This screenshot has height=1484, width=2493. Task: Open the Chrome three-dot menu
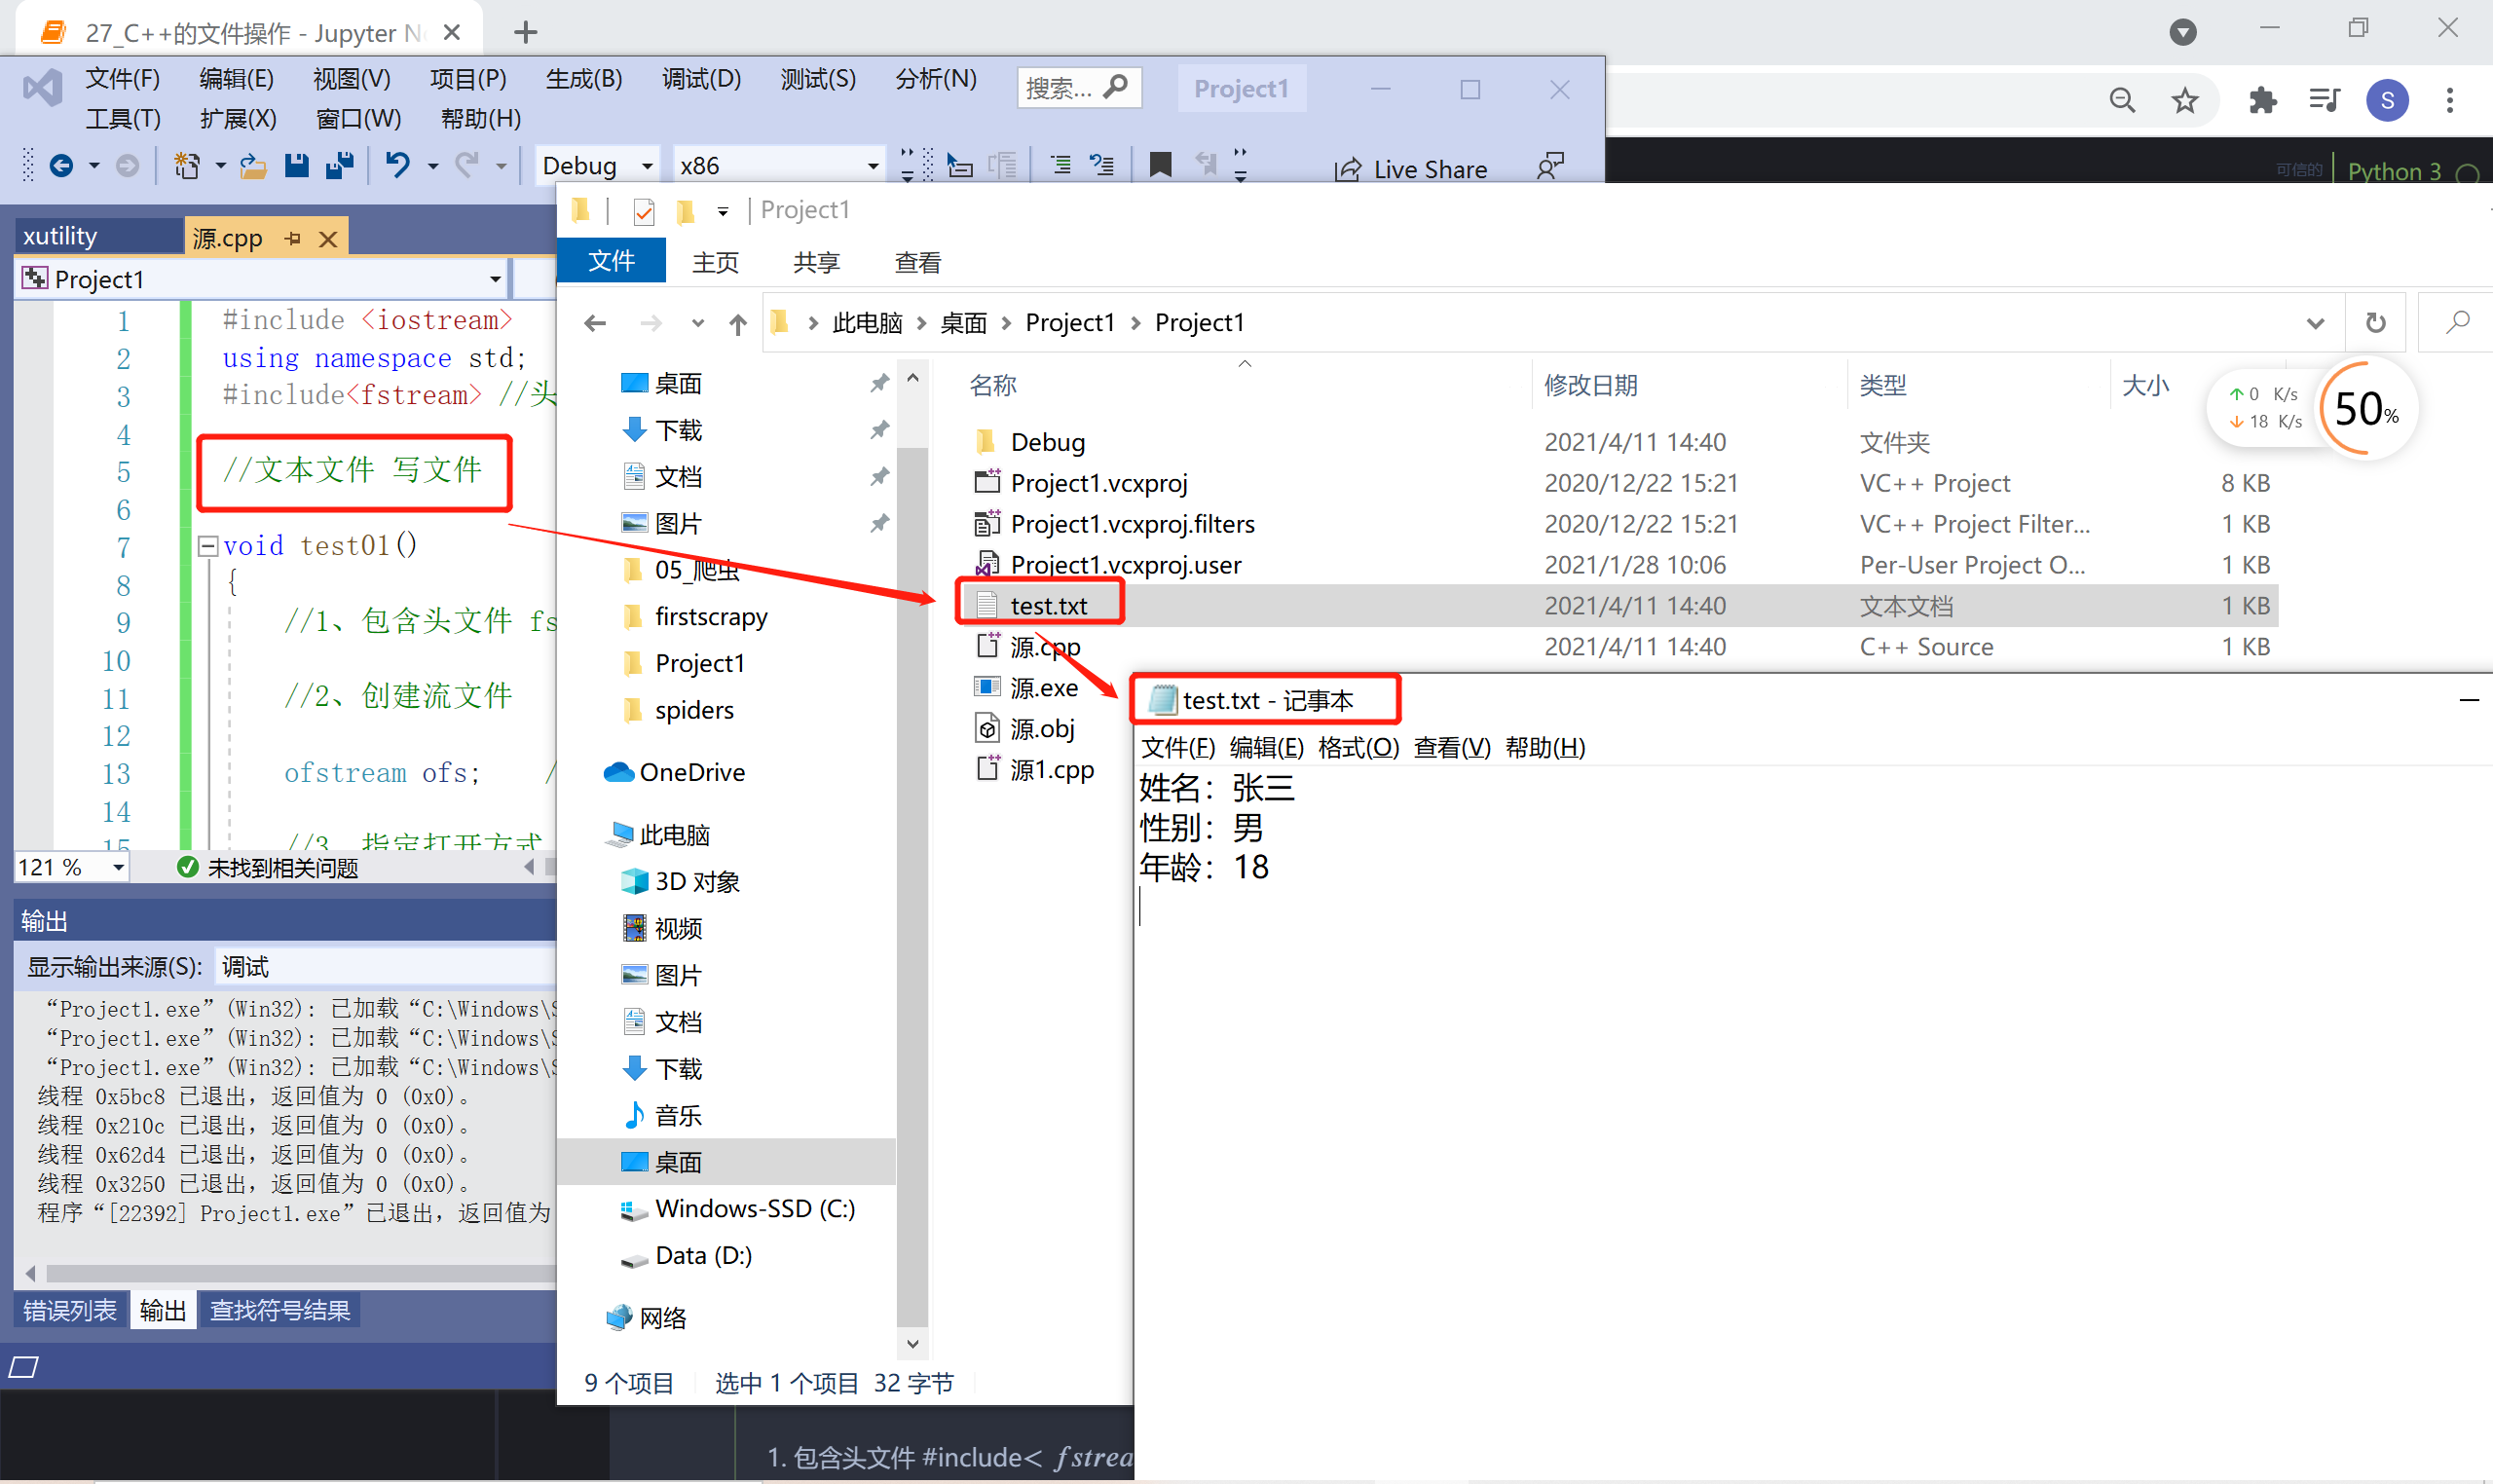tap(2449, 100)
